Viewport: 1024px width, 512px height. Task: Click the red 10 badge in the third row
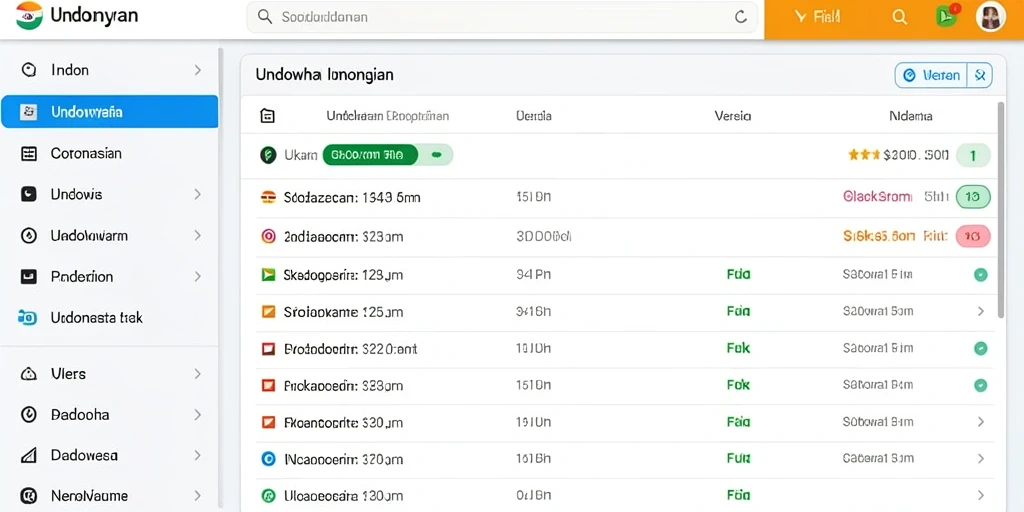pos(973,236)
